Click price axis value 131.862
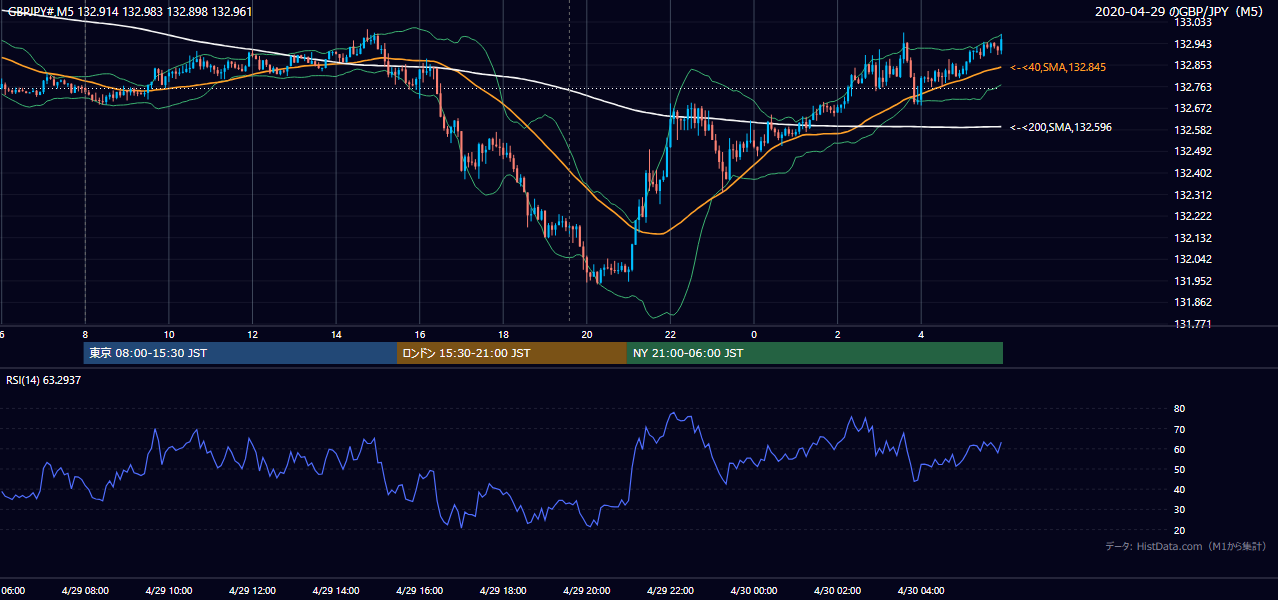This screenshot has width=1278, height=600. [1193, 302]
